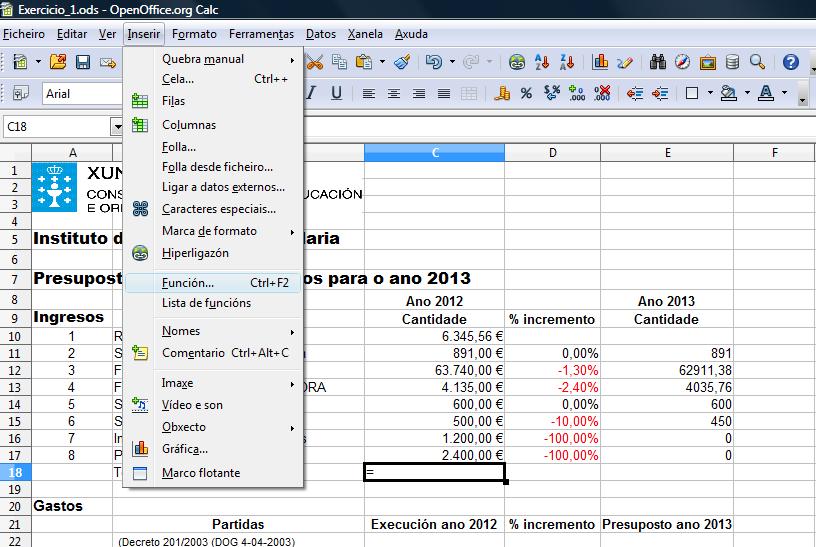Open the undo history dropdown arrow

(x=451, y=62)
